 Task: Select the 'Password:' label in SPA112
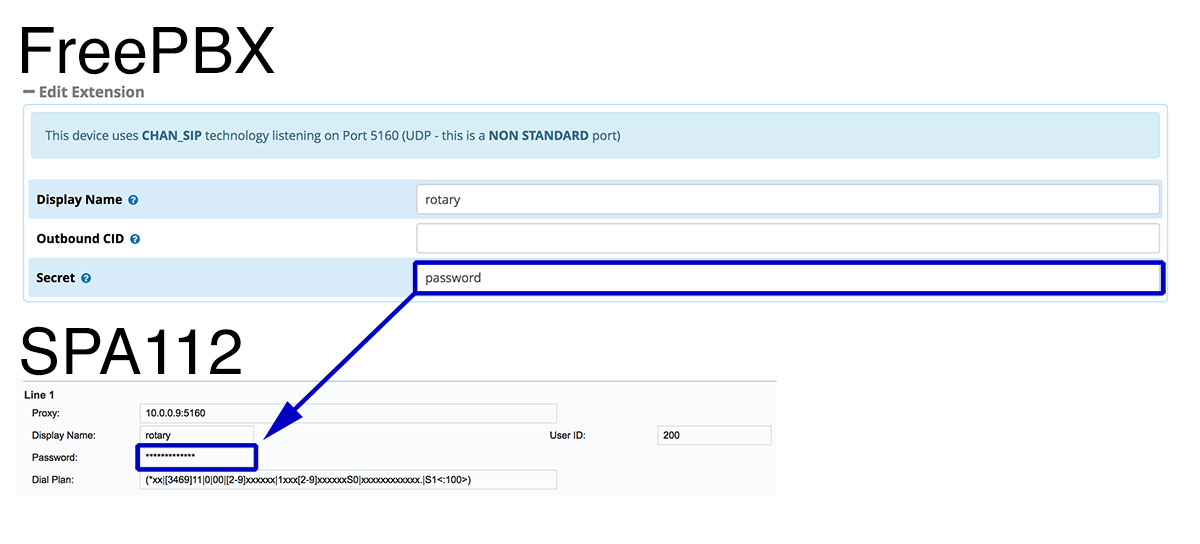point(55,457)
